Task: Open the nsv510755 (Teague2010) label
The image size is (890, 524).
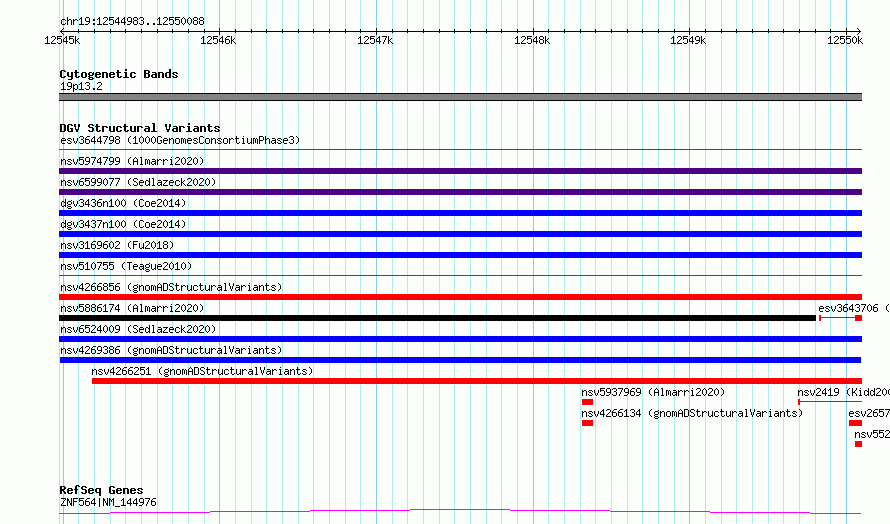Action: coord(126,266)
